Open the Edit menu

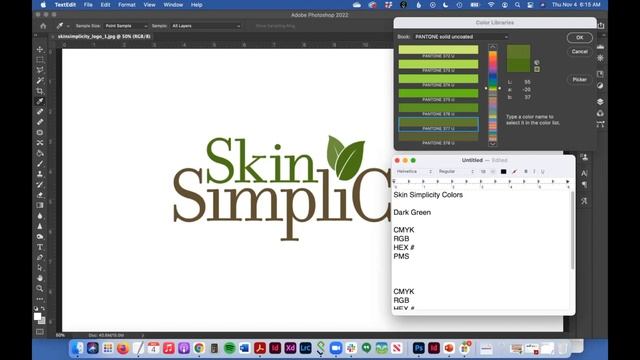point(105,5)
